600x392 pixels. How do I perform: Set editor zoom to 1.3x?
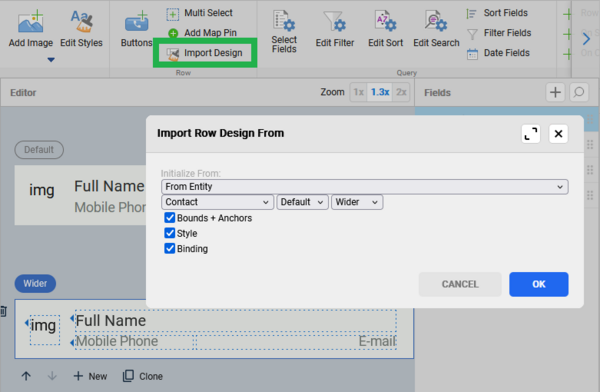point(380,92)
